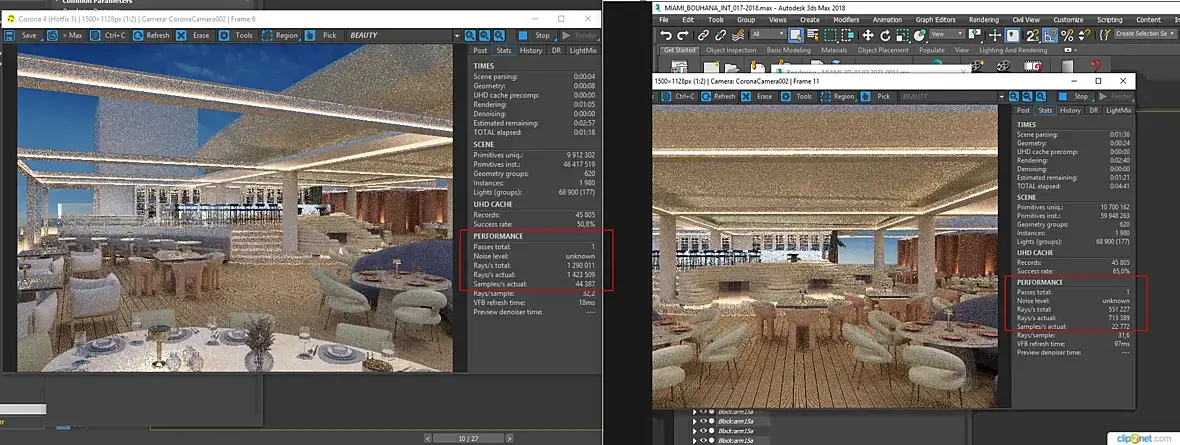Toggle Spinner Snap in 3ds Max
Screen dimensions: 1180x445
[x=1084, y=35]
